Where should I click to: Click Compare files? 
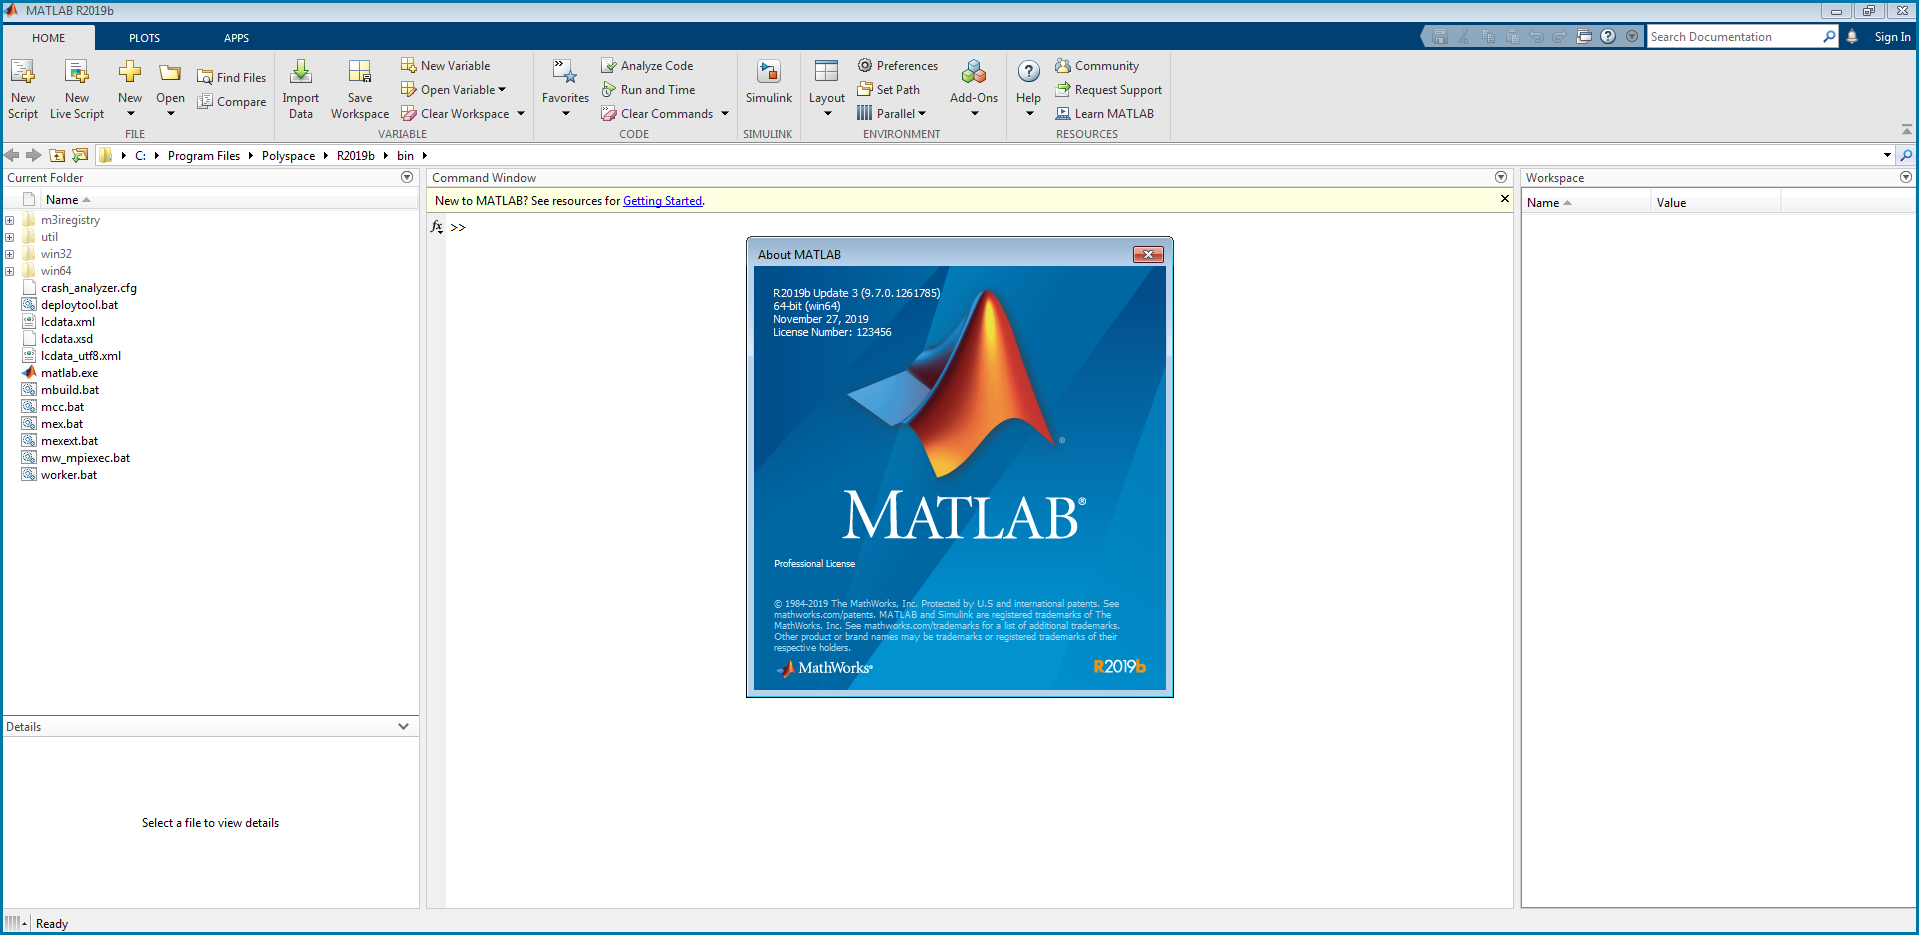click(232, 101)
